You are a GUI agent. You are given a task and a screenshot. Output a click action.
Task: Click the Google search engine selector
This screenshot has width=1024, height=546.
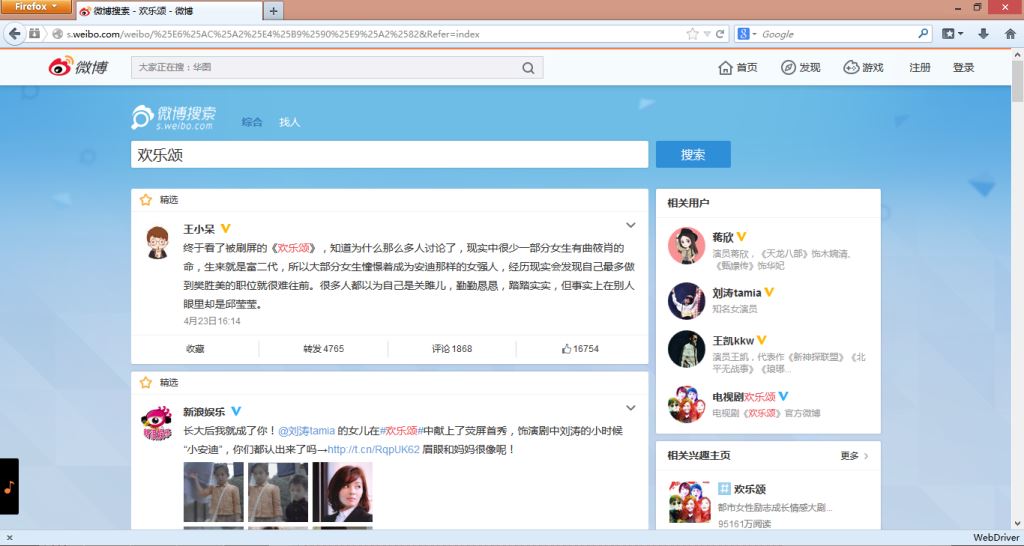click(747, 34)
